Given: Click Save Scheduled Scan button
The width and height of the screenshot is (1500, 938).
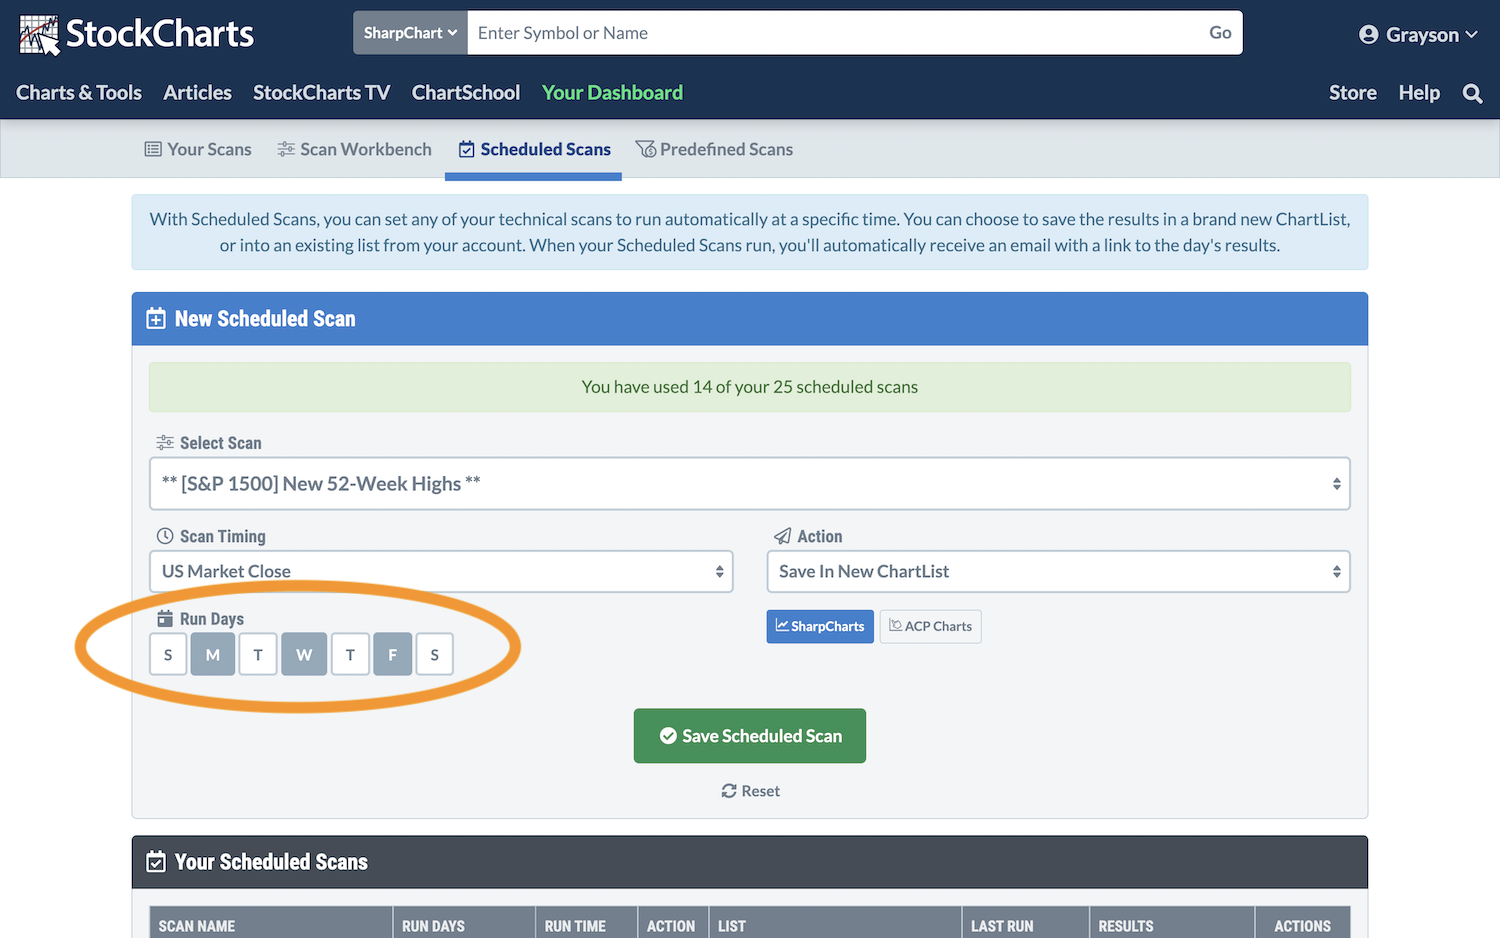Looking at the screenshot, I should 750,736.
